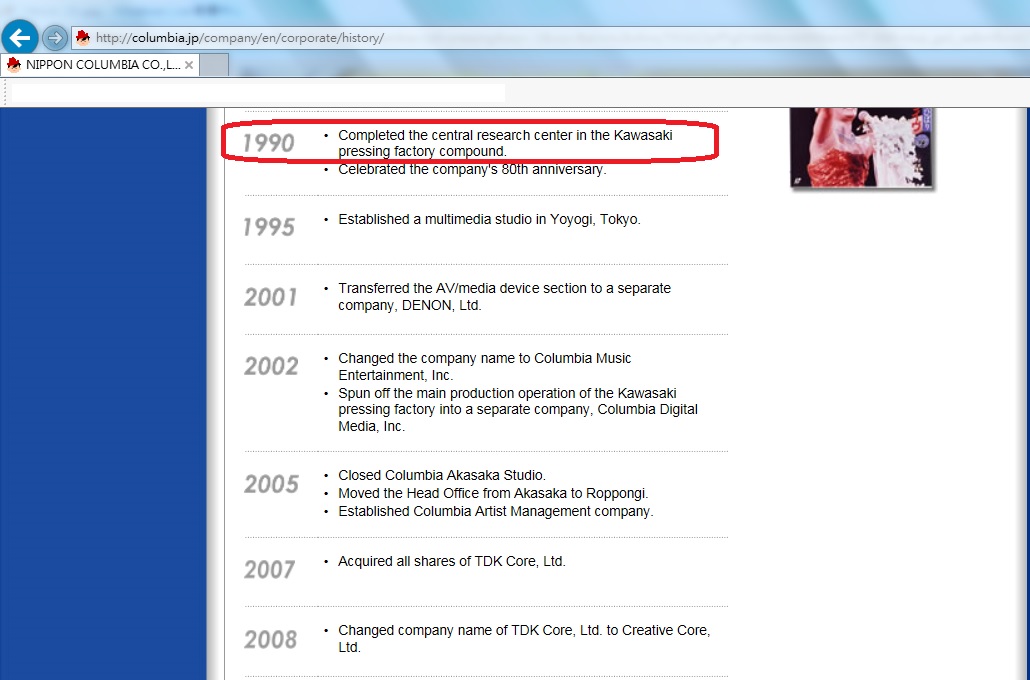Click the columbia.jp URL address field
Screen dimensions: 1030x680
click(552, 37)
